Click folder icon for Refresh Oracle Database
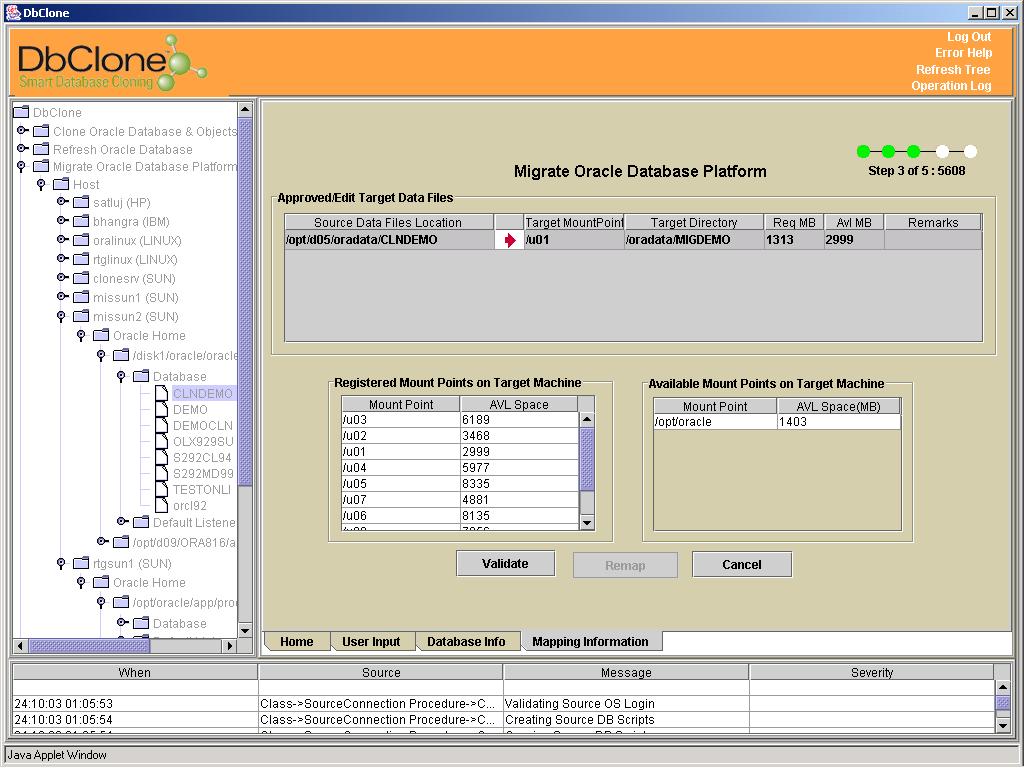Screen dimensions: 1024x768 41,149
